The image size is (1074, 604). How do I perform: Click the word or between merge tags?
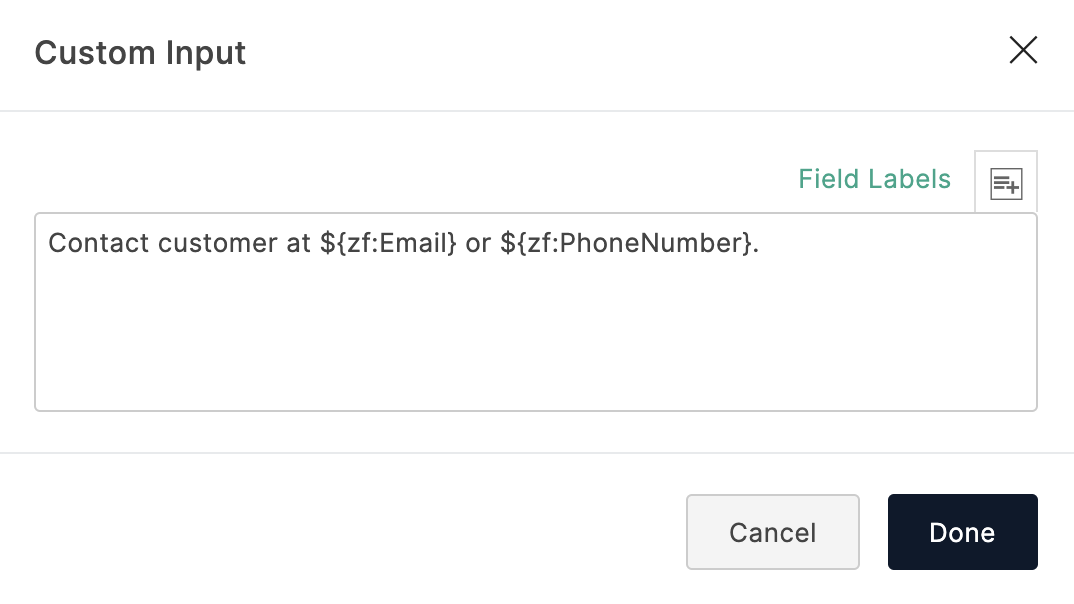478,244
